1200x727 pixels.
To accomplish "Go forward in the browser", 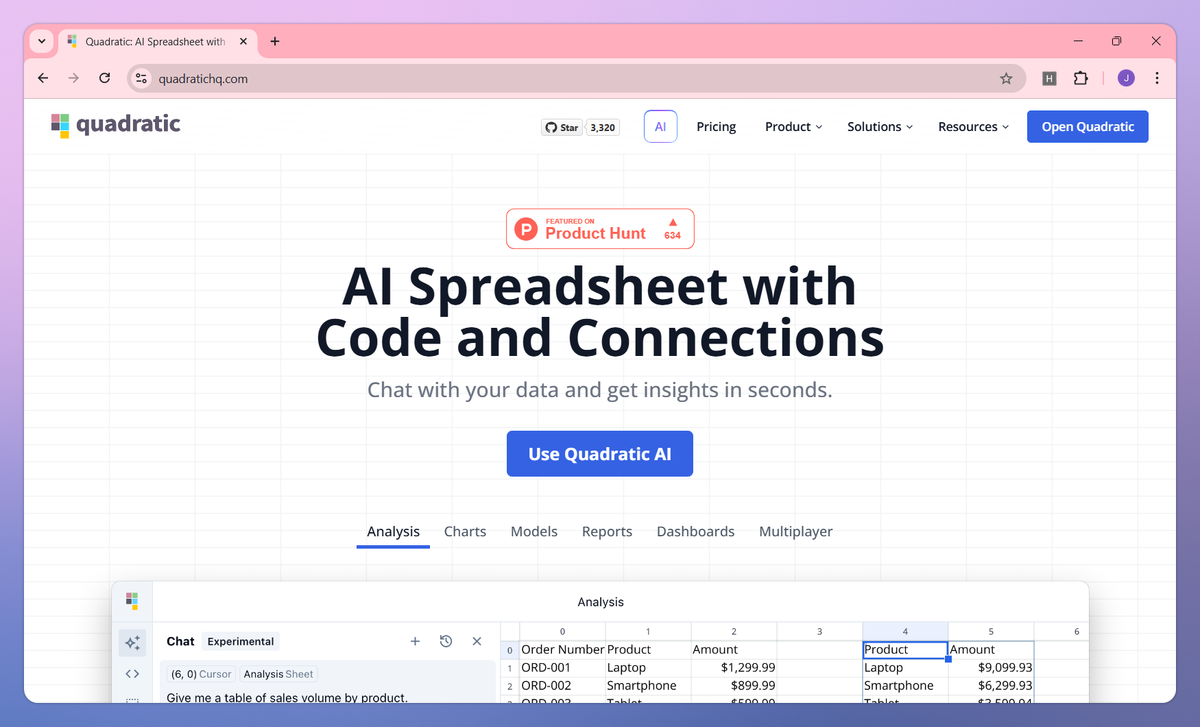I will (x=73, y=78).
